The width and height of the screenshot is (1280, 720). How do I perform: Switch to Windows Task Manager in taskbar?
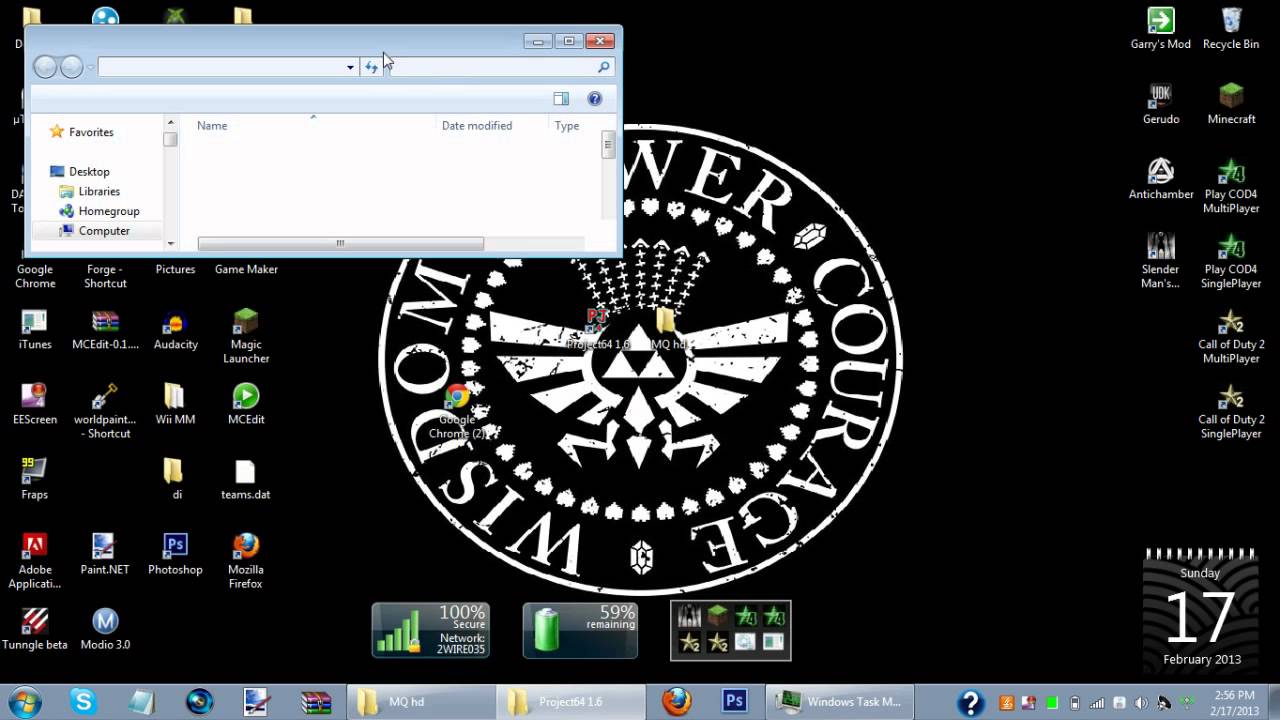coord(840,702)
